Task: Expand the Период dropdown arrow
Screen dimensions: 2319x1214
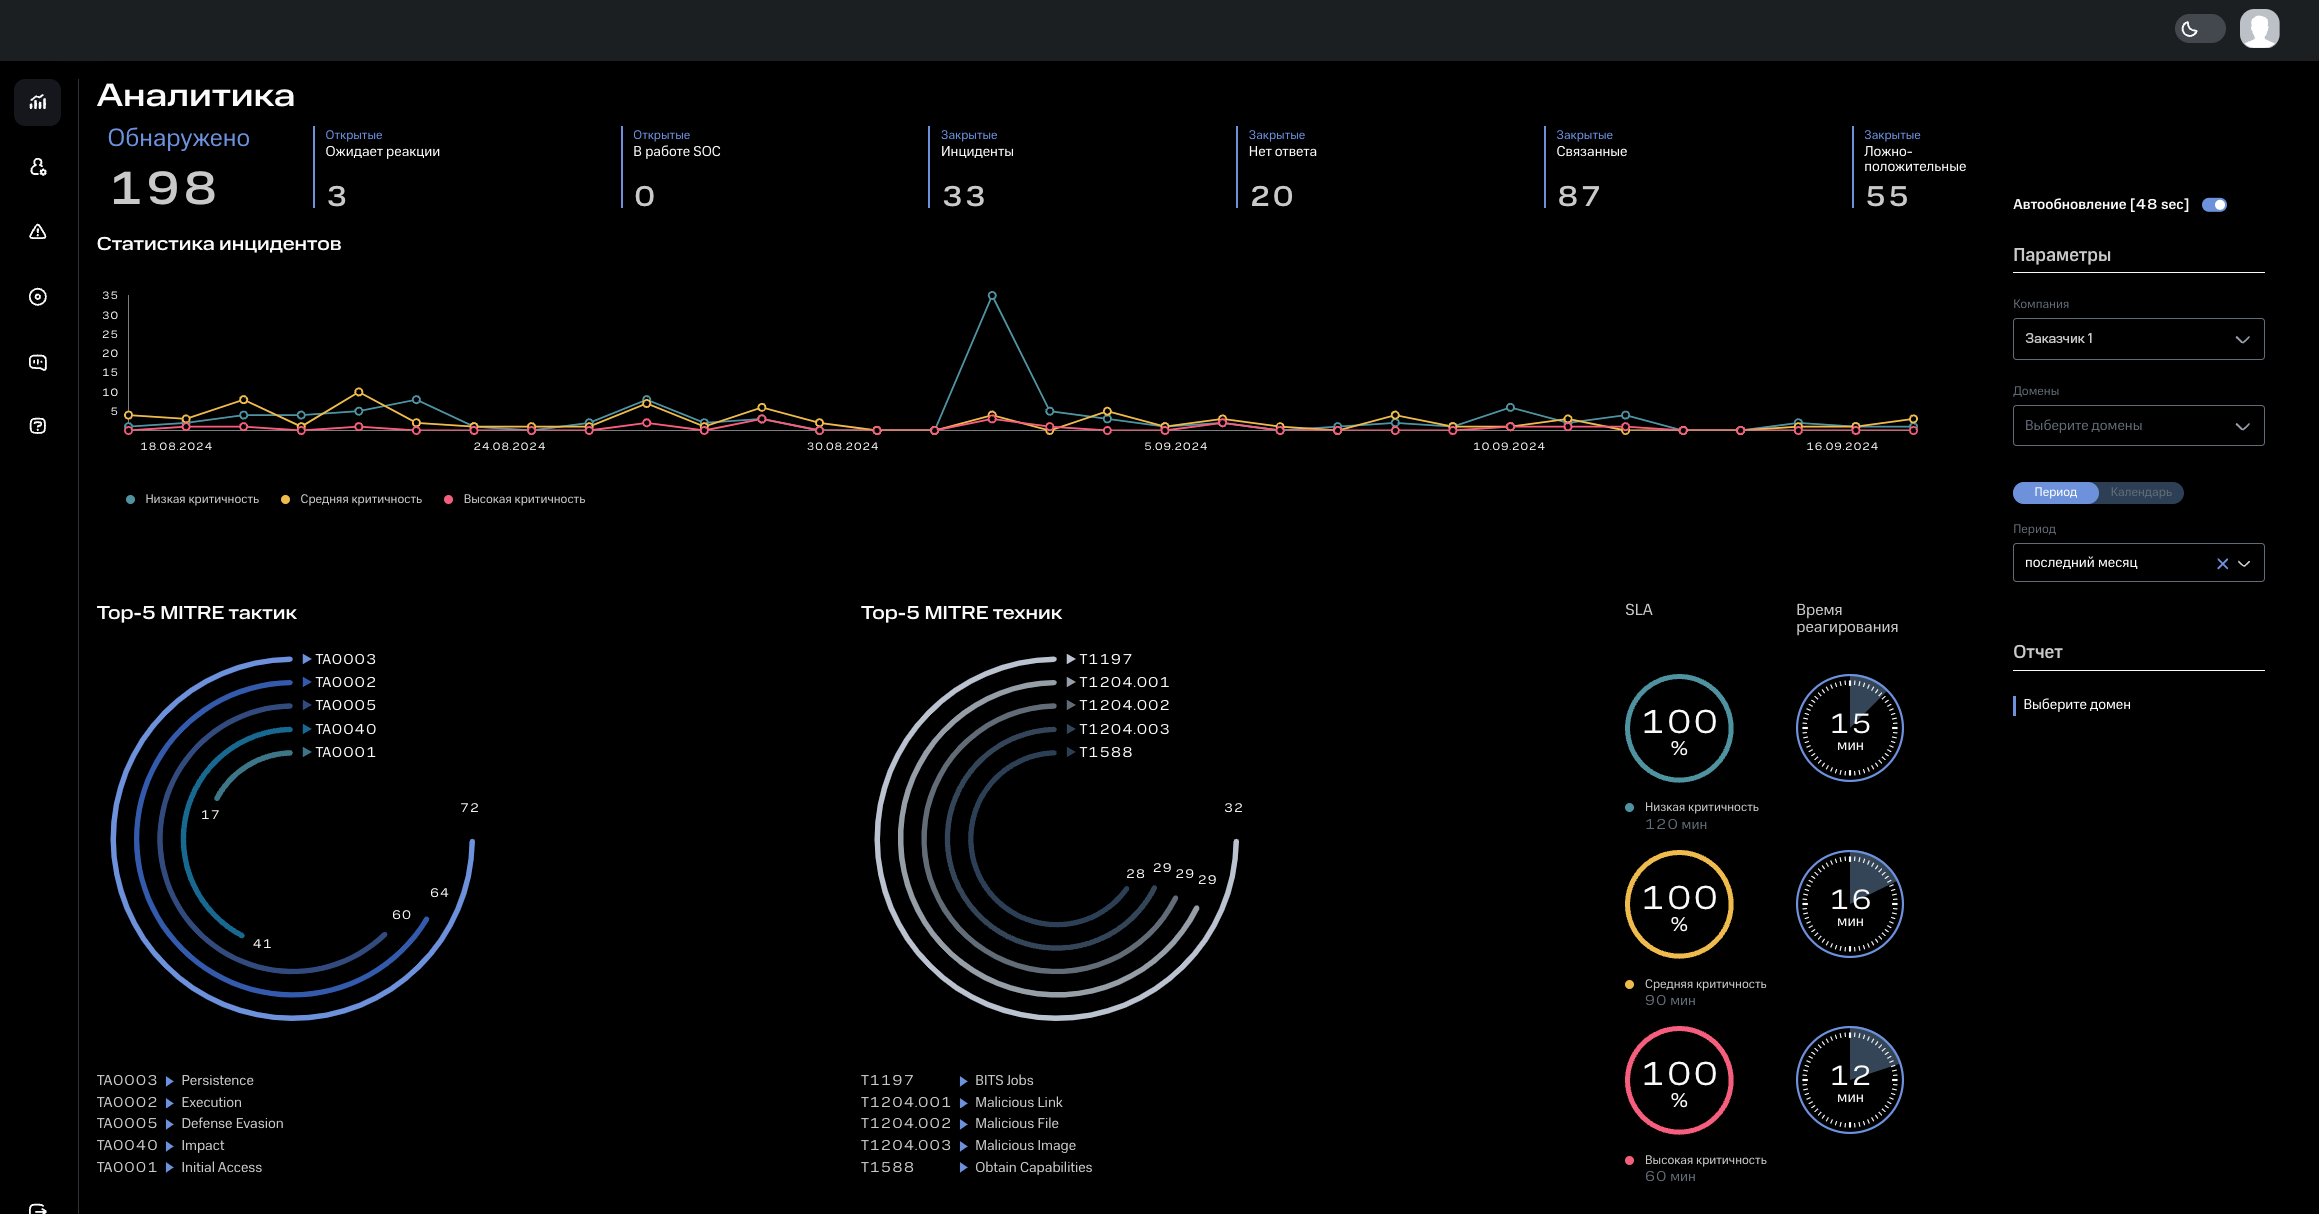Action: (x=2245, y=564)
